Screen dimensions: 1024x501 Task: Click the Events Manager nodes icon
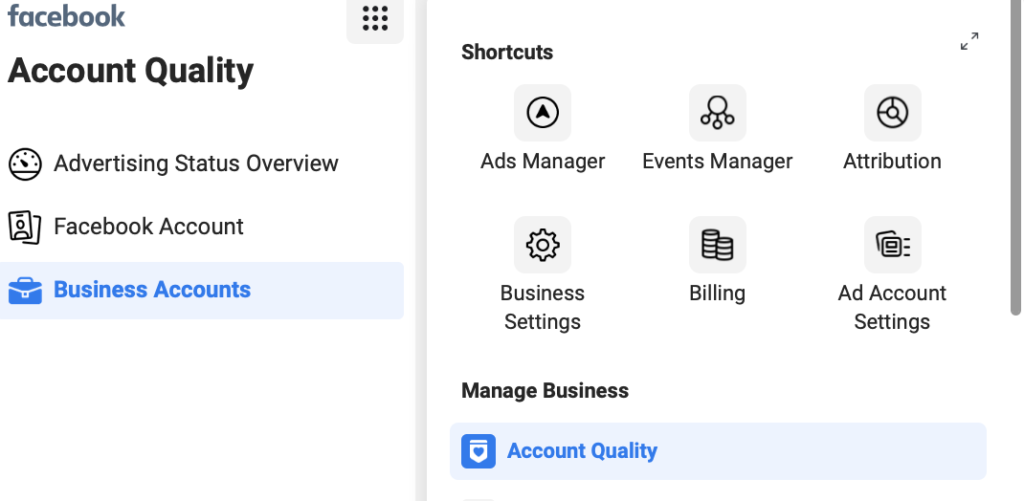pos(717,113)
